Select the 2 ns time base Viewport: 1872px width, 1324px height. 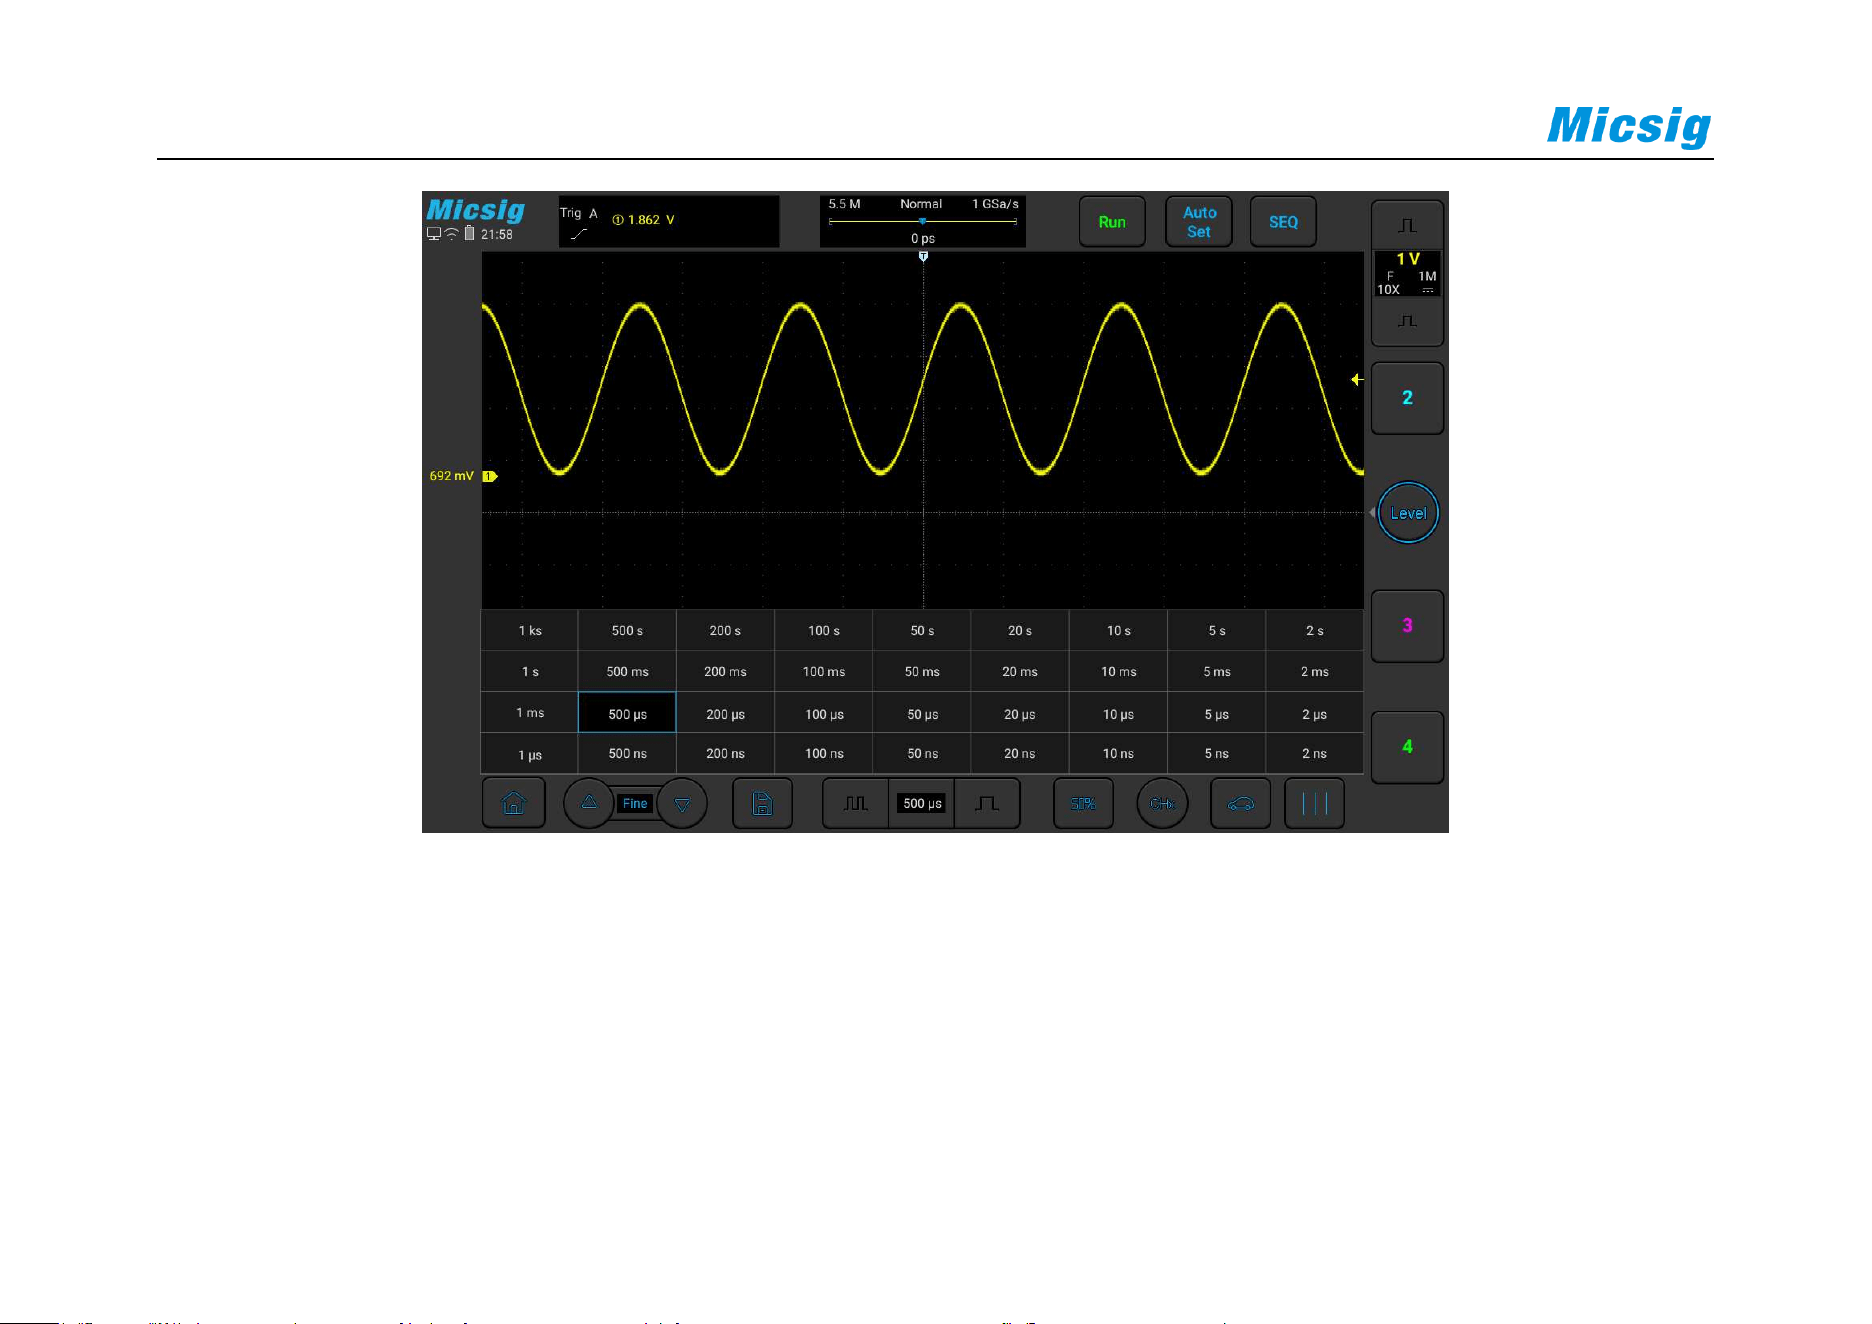(x=1315, y=754)
